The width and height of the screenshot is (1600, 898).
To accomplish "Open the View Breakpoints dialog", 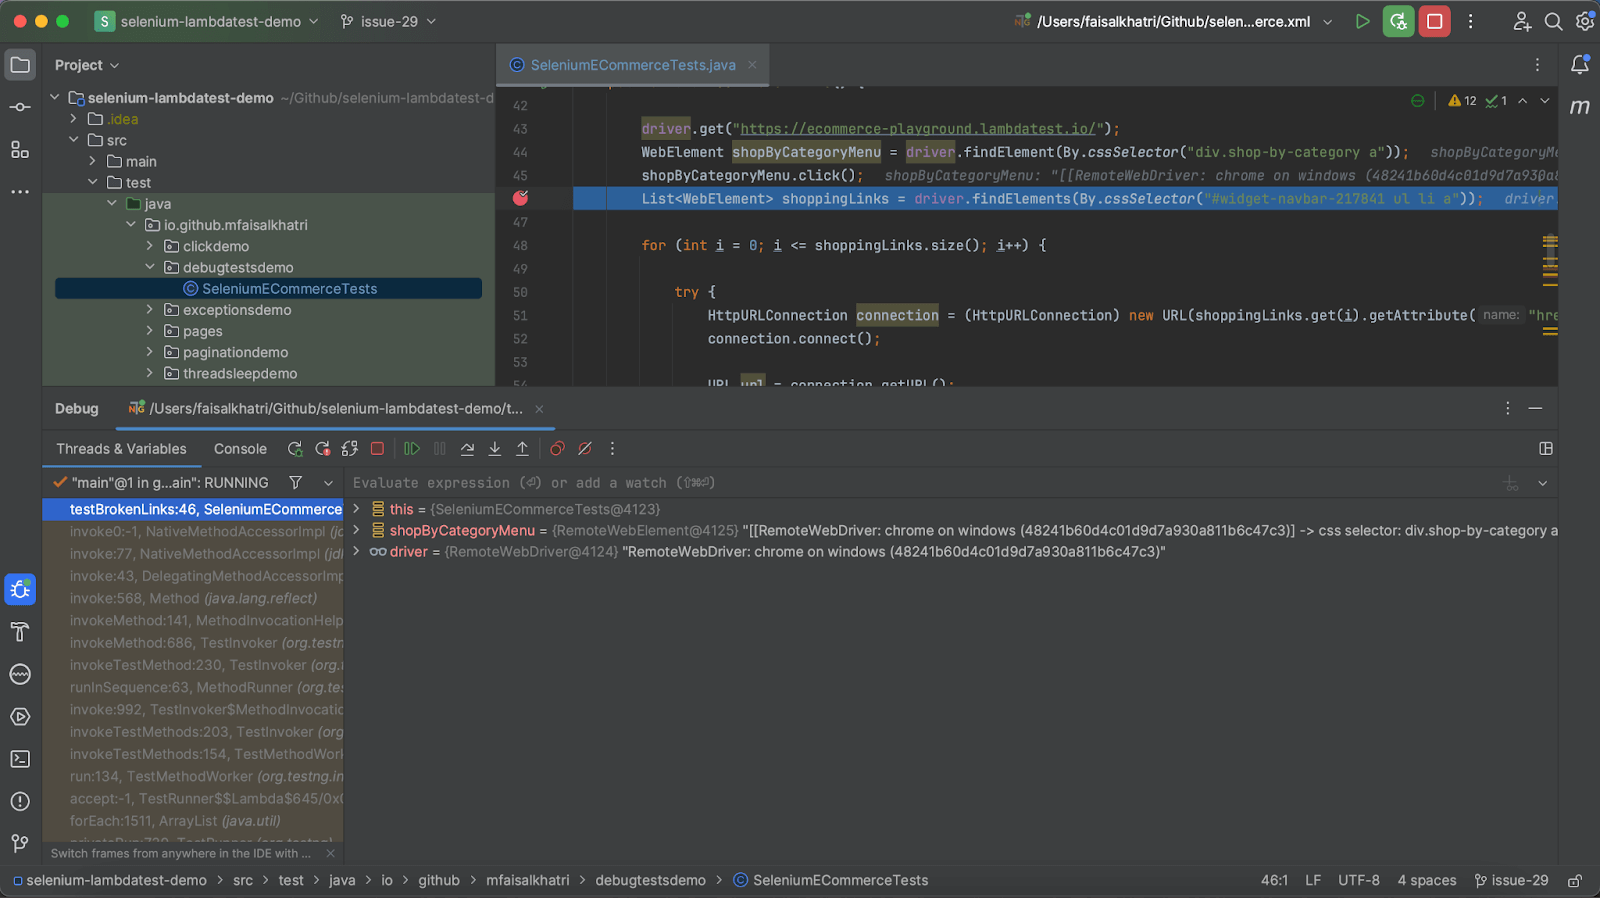I will (x=558, y=449).
